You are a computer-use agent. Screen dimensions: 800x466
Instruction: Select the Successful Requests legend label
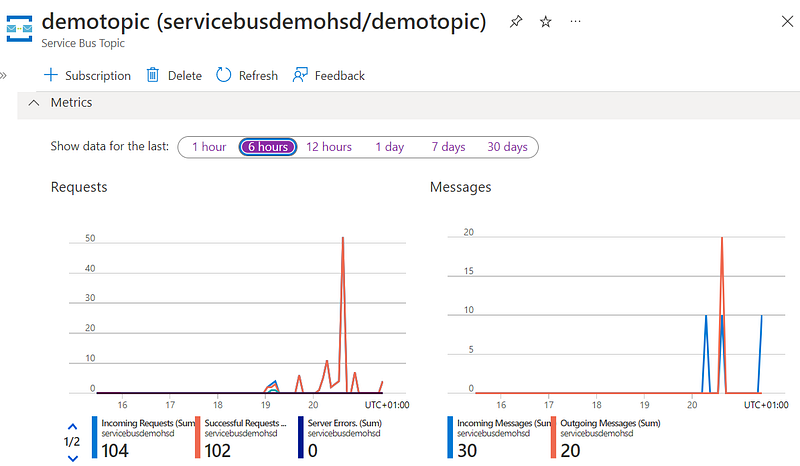click(245, 423)
